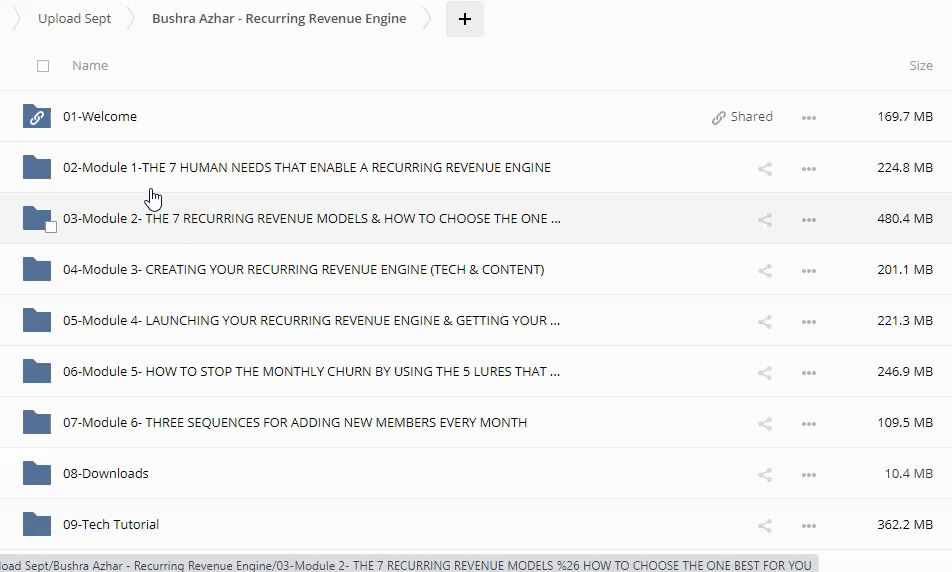The width and height of the screenshot is (952, 572).
Task: Sort files by Size column header
Action: [x=920, y=66]
